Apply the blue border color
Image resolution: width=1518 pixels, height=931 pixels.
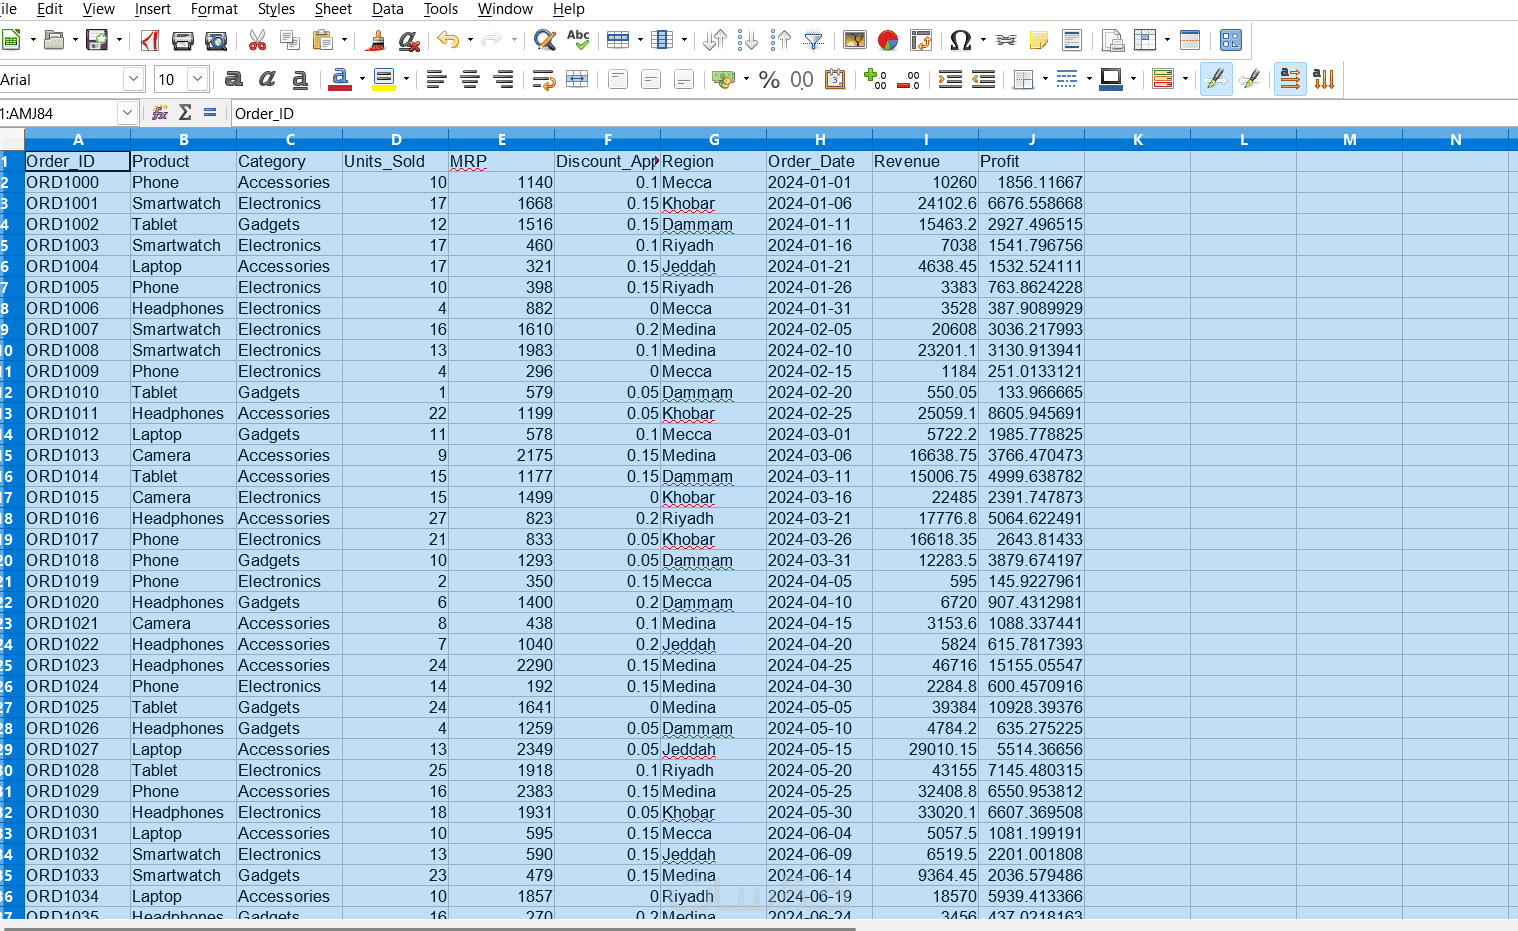pyautogui.click(x=1111, y=79)
